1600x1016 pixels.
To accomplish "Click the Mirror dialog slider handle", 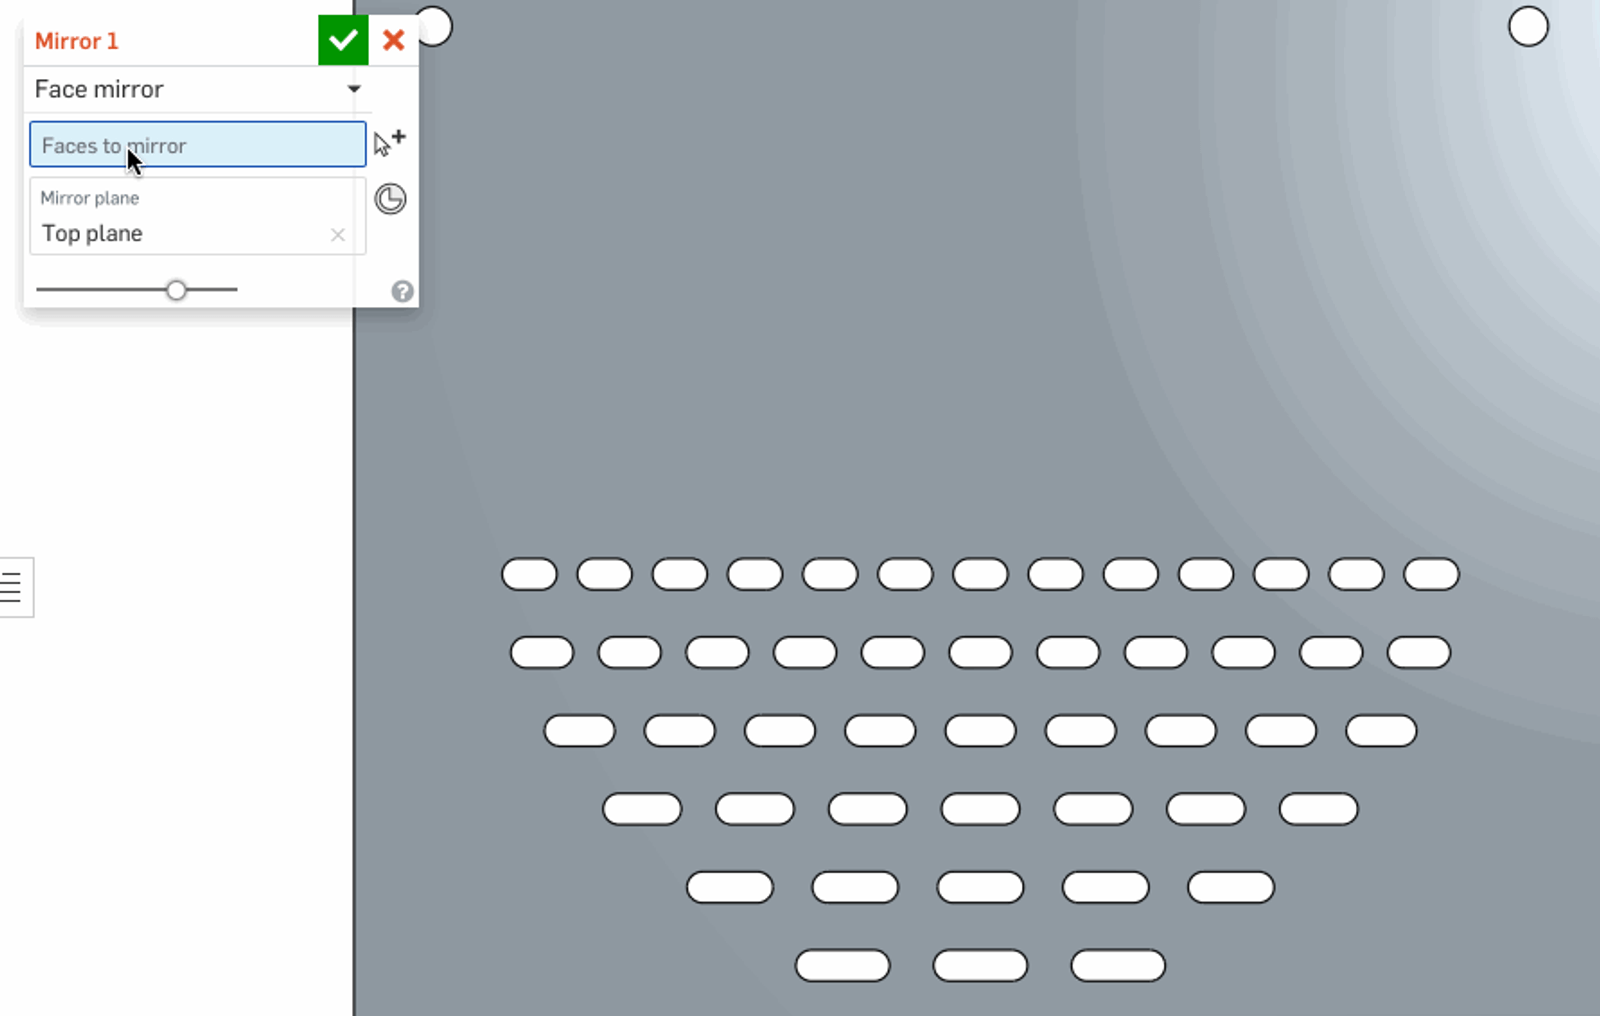I will (177, 290).
